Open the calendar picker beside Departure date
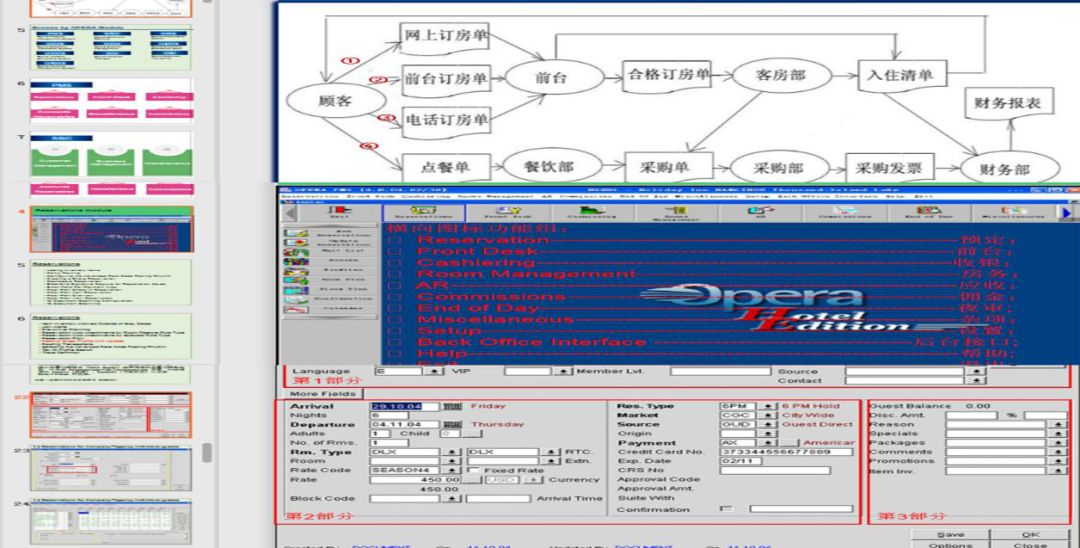Image resolution: width=1080 pixels, height=548 pixels. point(452,425)
